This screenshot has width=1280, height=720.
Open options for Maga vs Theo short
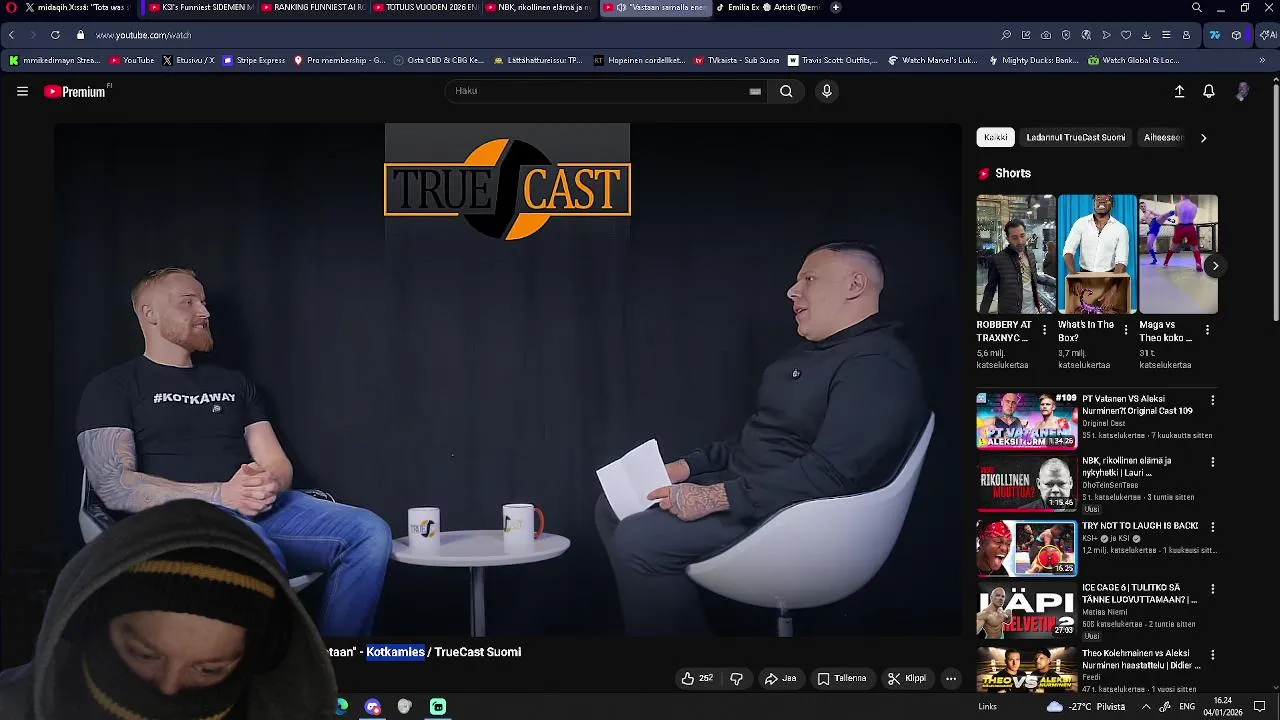pyautogui.click(x=1207, y=330)
